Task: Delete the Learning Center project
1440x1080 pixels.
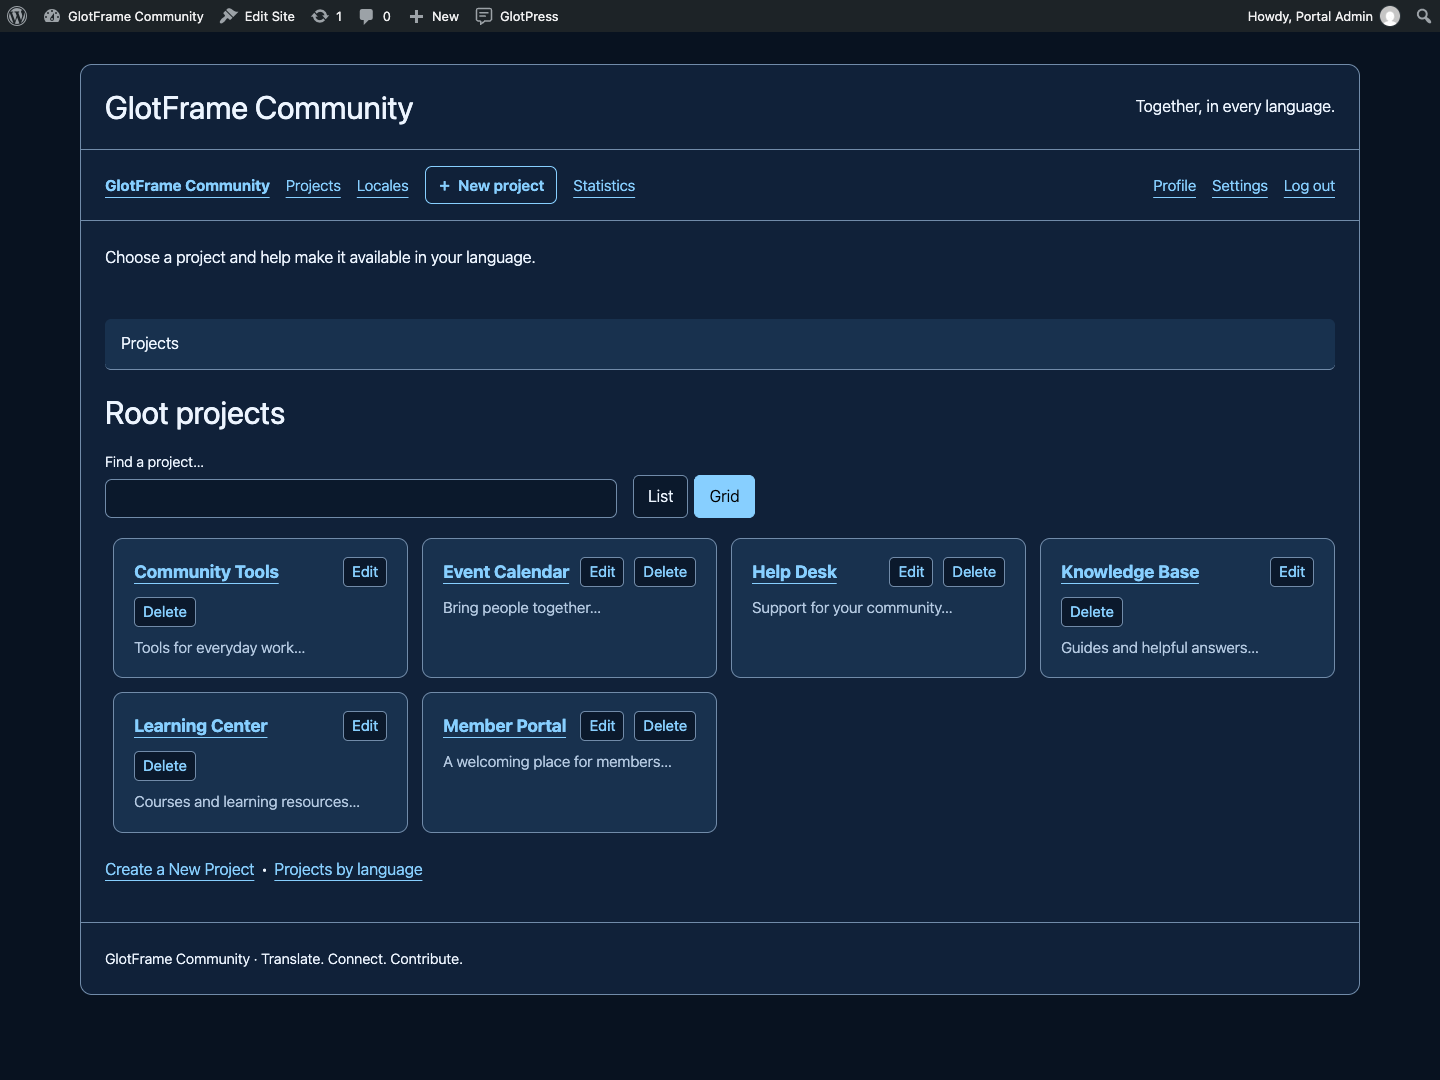Action: (165, 766)
